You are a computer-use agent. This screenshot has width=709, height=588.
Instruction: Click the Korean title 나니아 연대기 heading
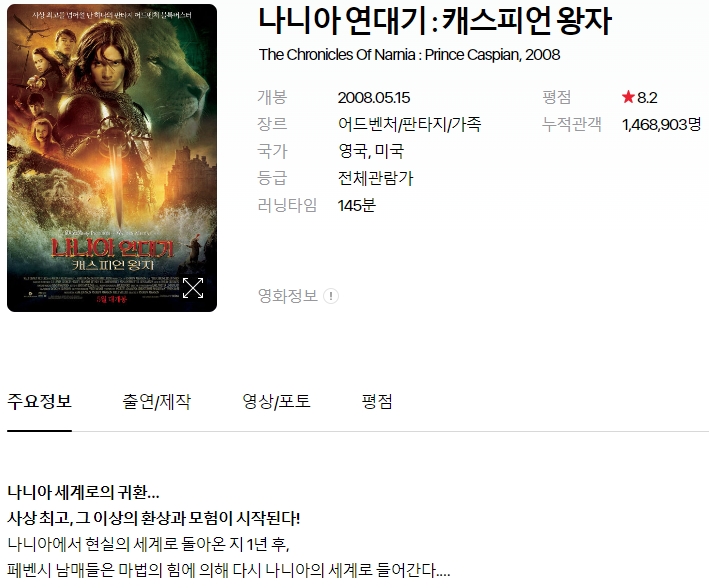pos(435,21)
